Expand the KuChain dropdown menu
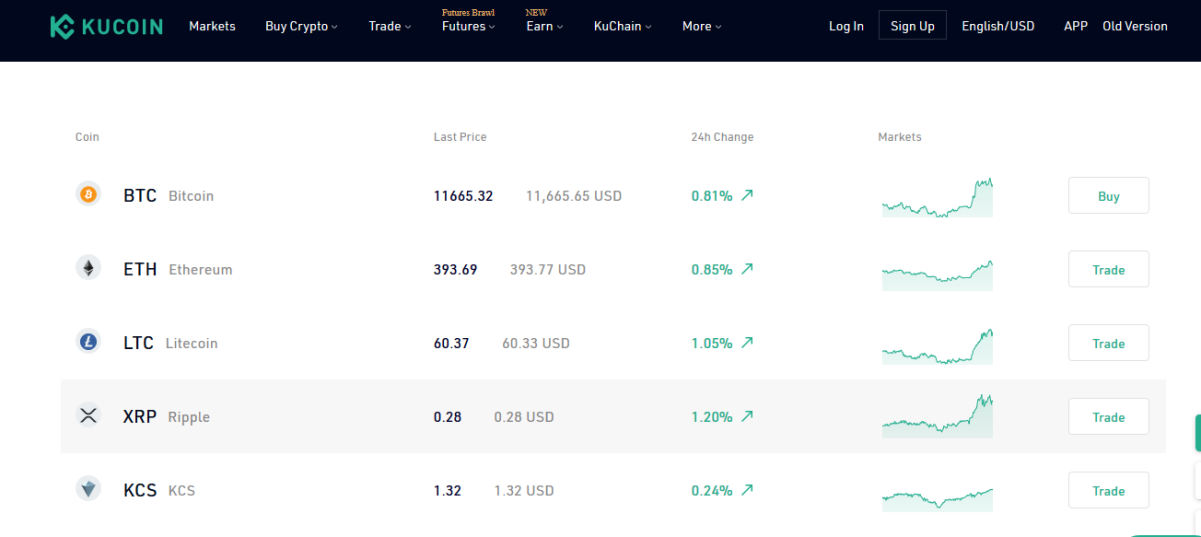1201x537 pixels. pyautogui.click(x=623, y=26)
